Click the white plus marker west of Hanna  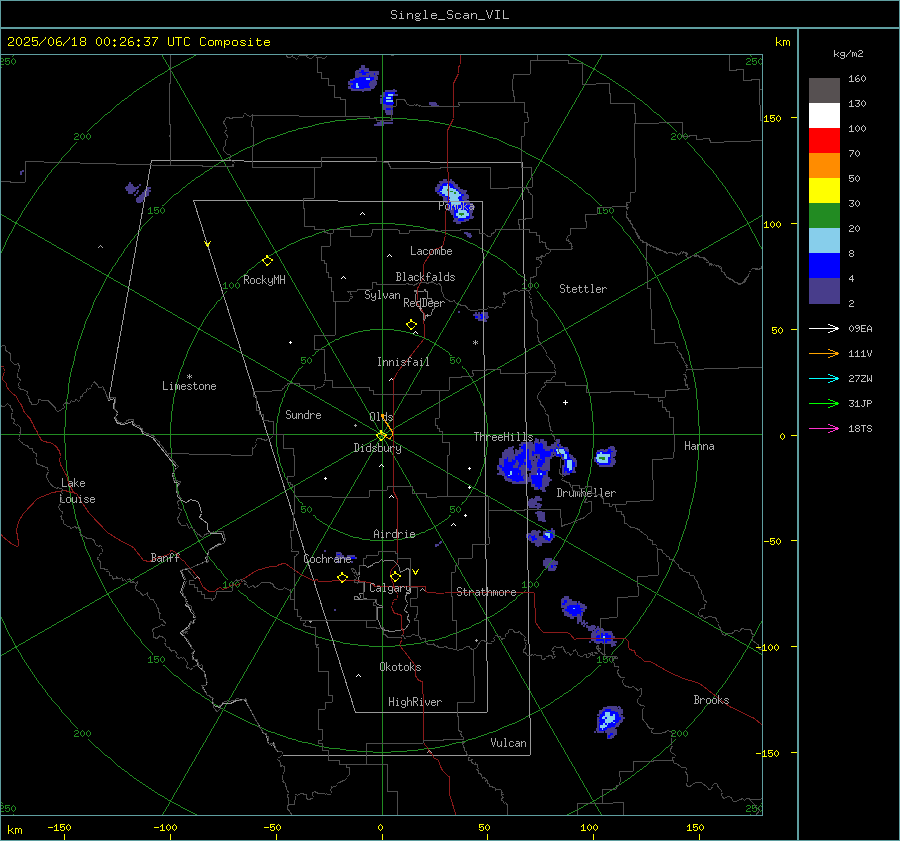565,402
